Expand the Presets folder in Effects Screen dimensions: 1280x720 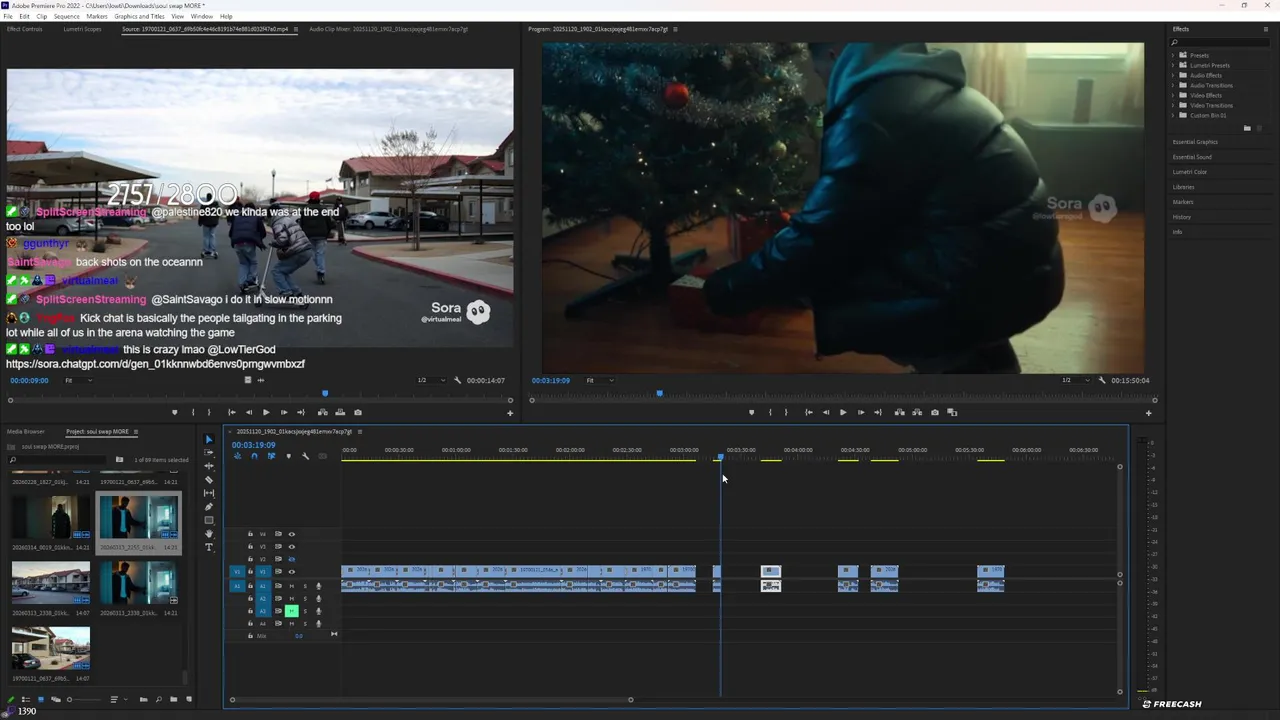(1174, 55)
